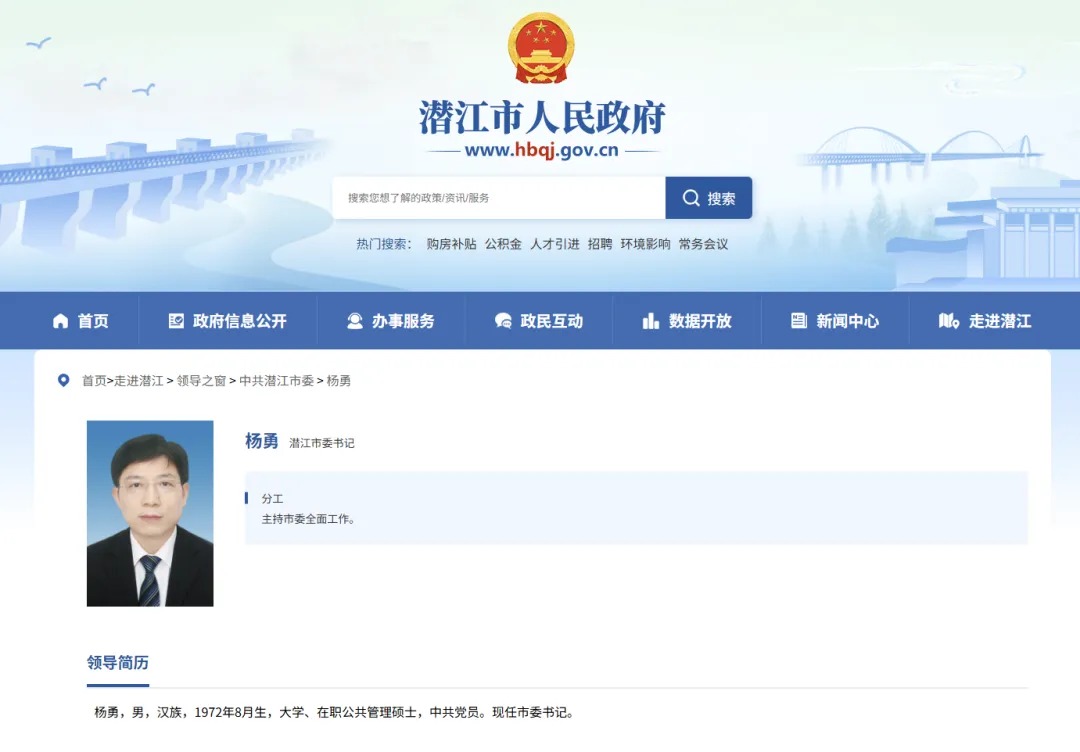Click the title text 潜江市委书记
This screenshot has width=1080, height=752.
[x=322, y=443]
